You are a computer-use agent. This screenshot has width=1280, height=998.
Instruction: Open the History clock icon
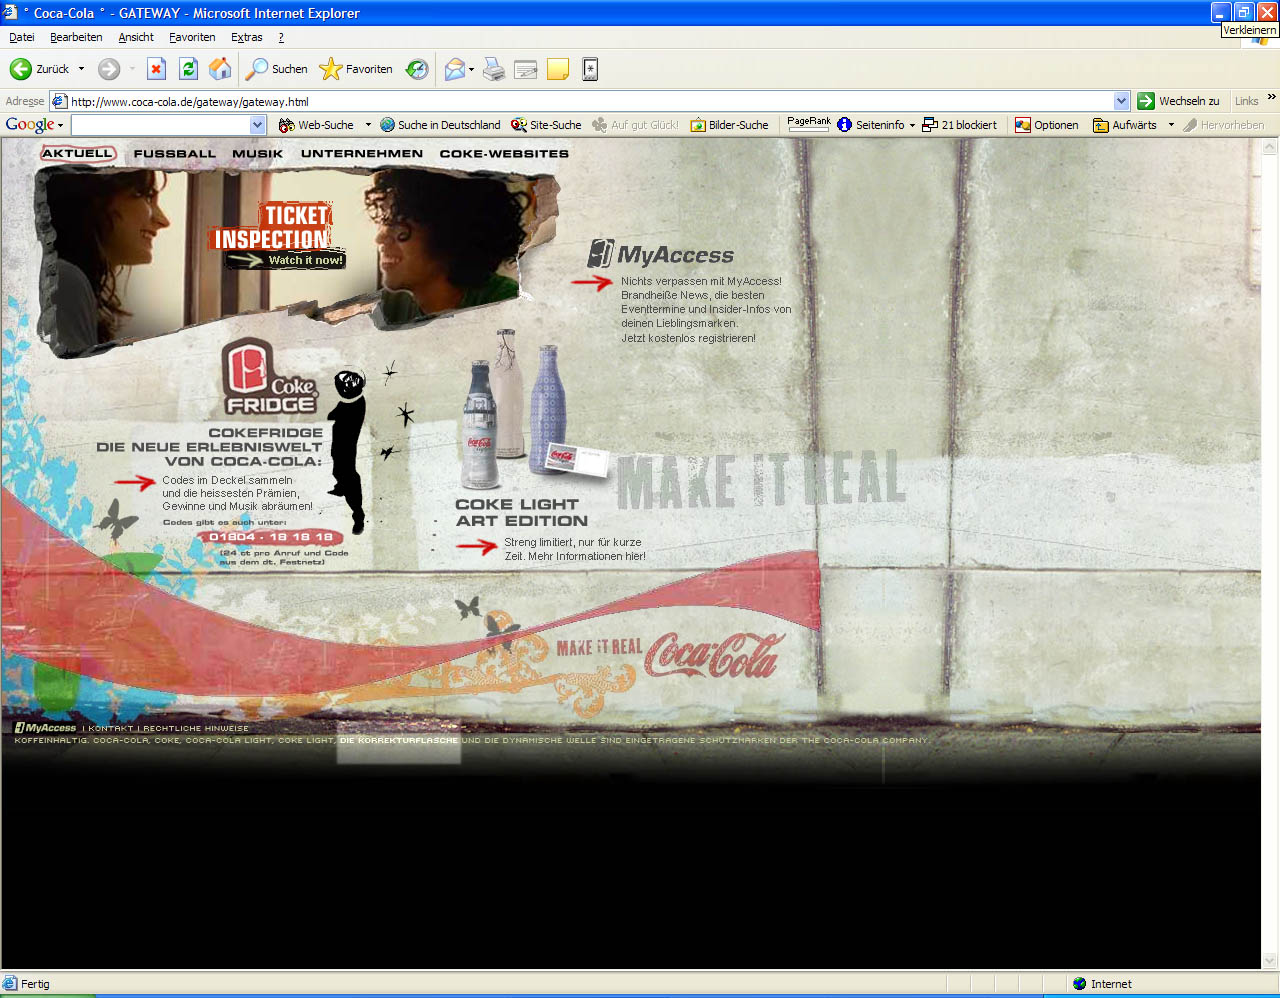417,69
